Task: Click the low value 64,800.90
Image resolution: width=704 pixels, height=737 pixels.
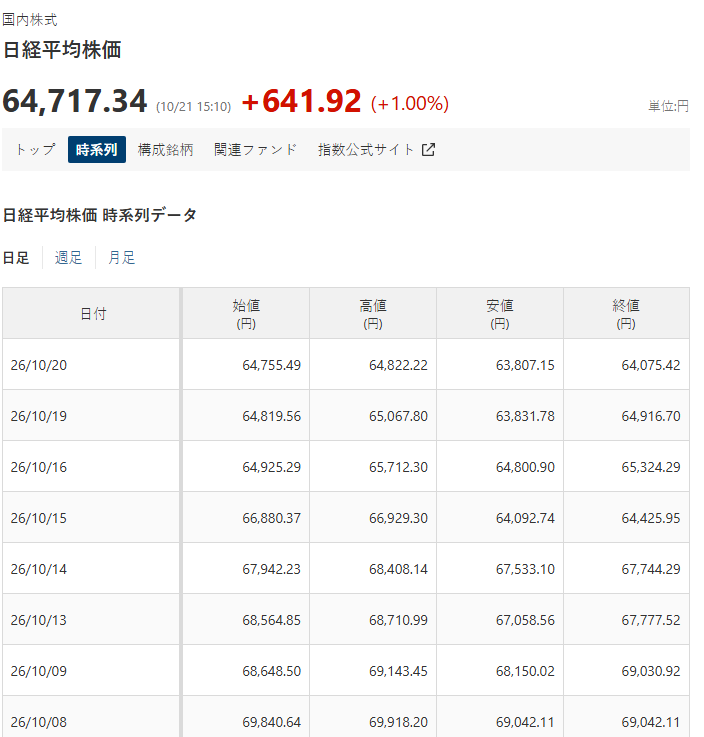Action: 525,467
